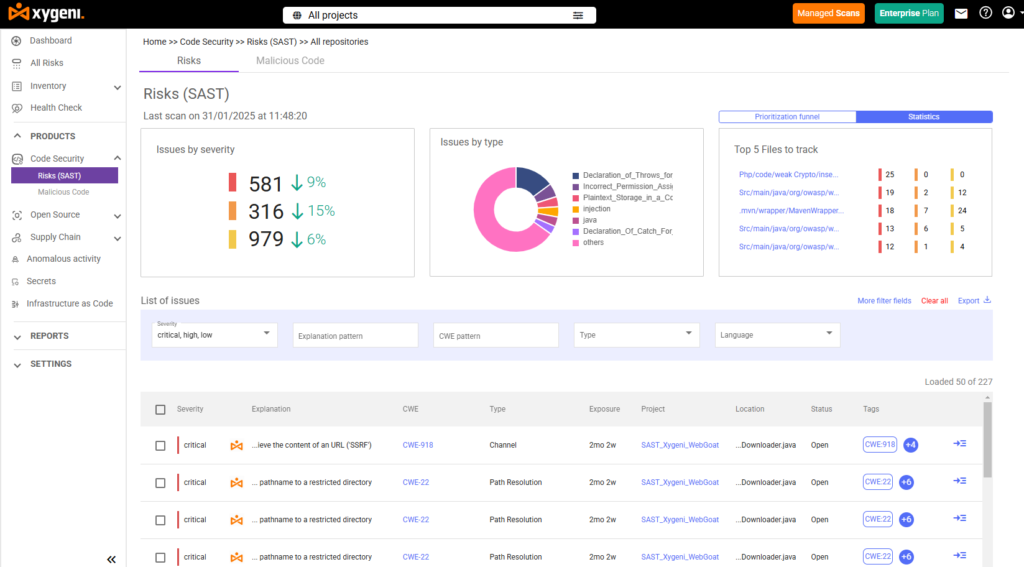Focus the Explanation pattern field

tap(355, 335)
